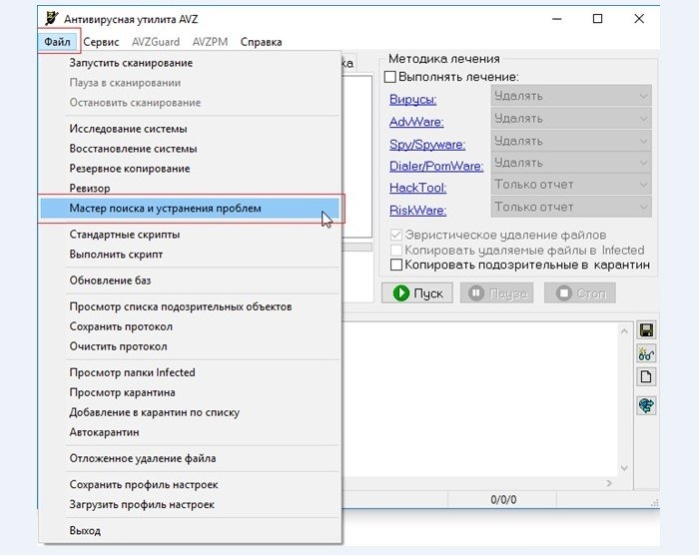Select Исследование системы menu item

[190, 129]
